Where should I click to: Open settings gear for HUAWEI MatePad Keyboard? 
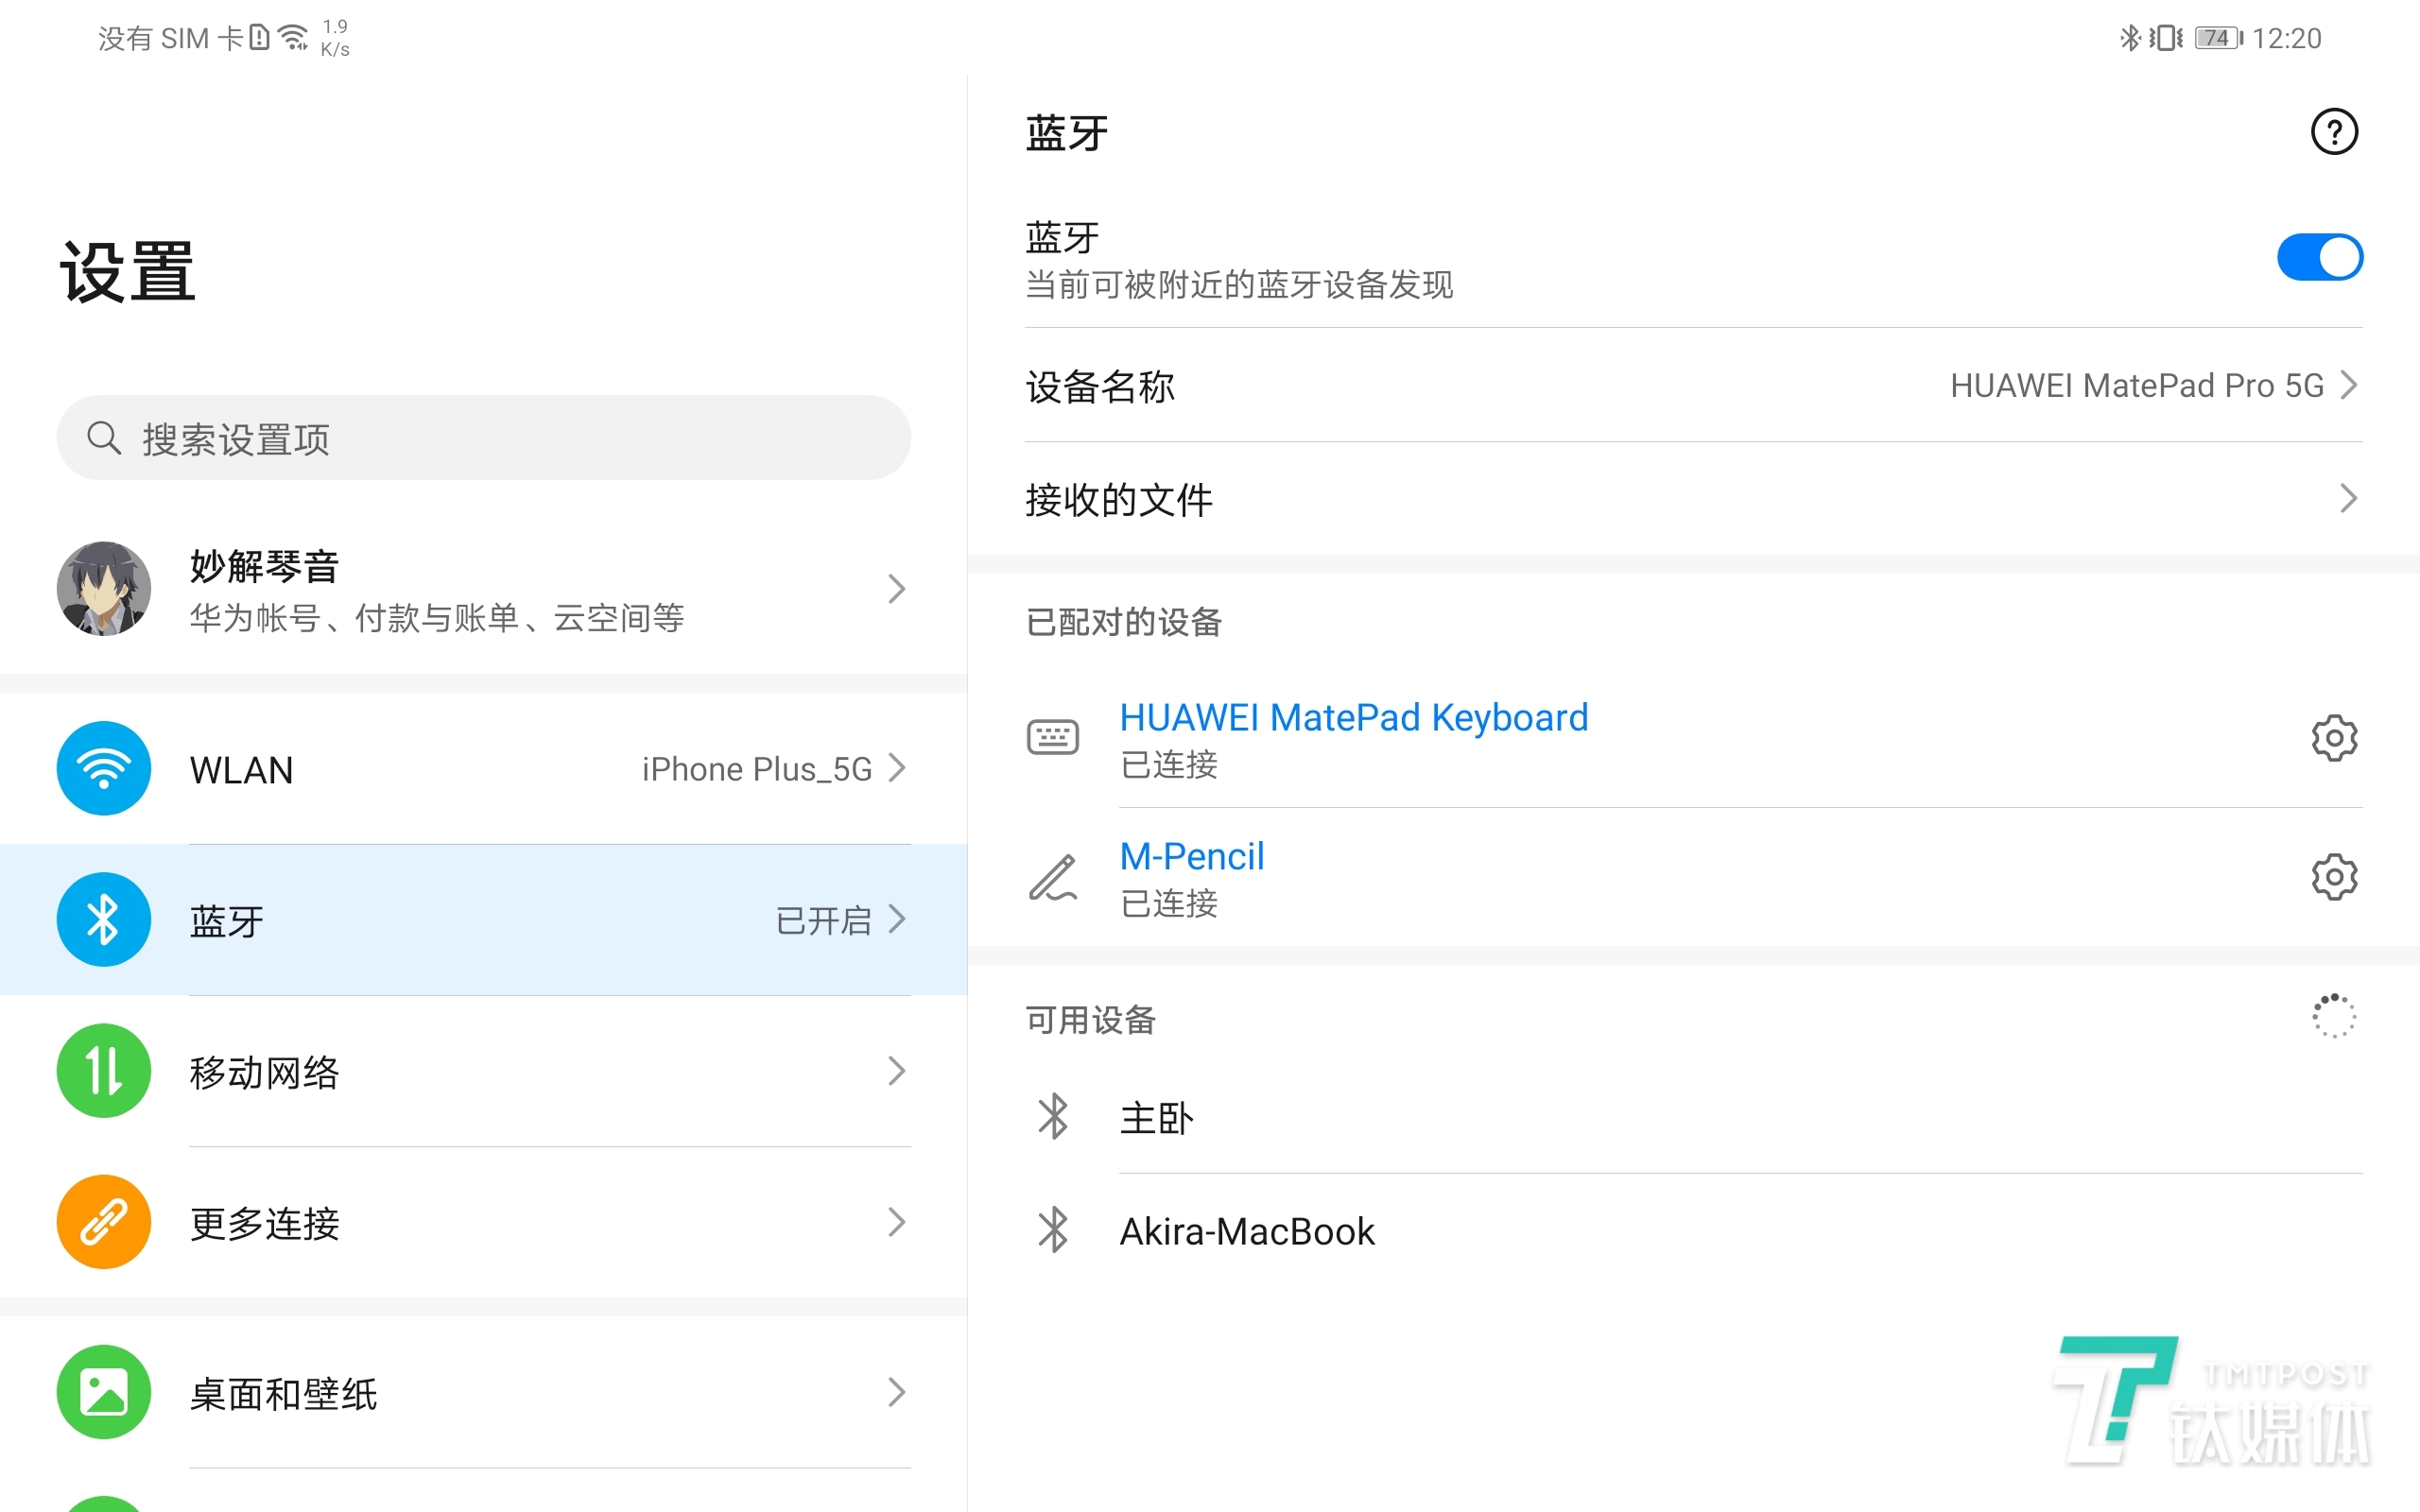(x=2334, y=737)
